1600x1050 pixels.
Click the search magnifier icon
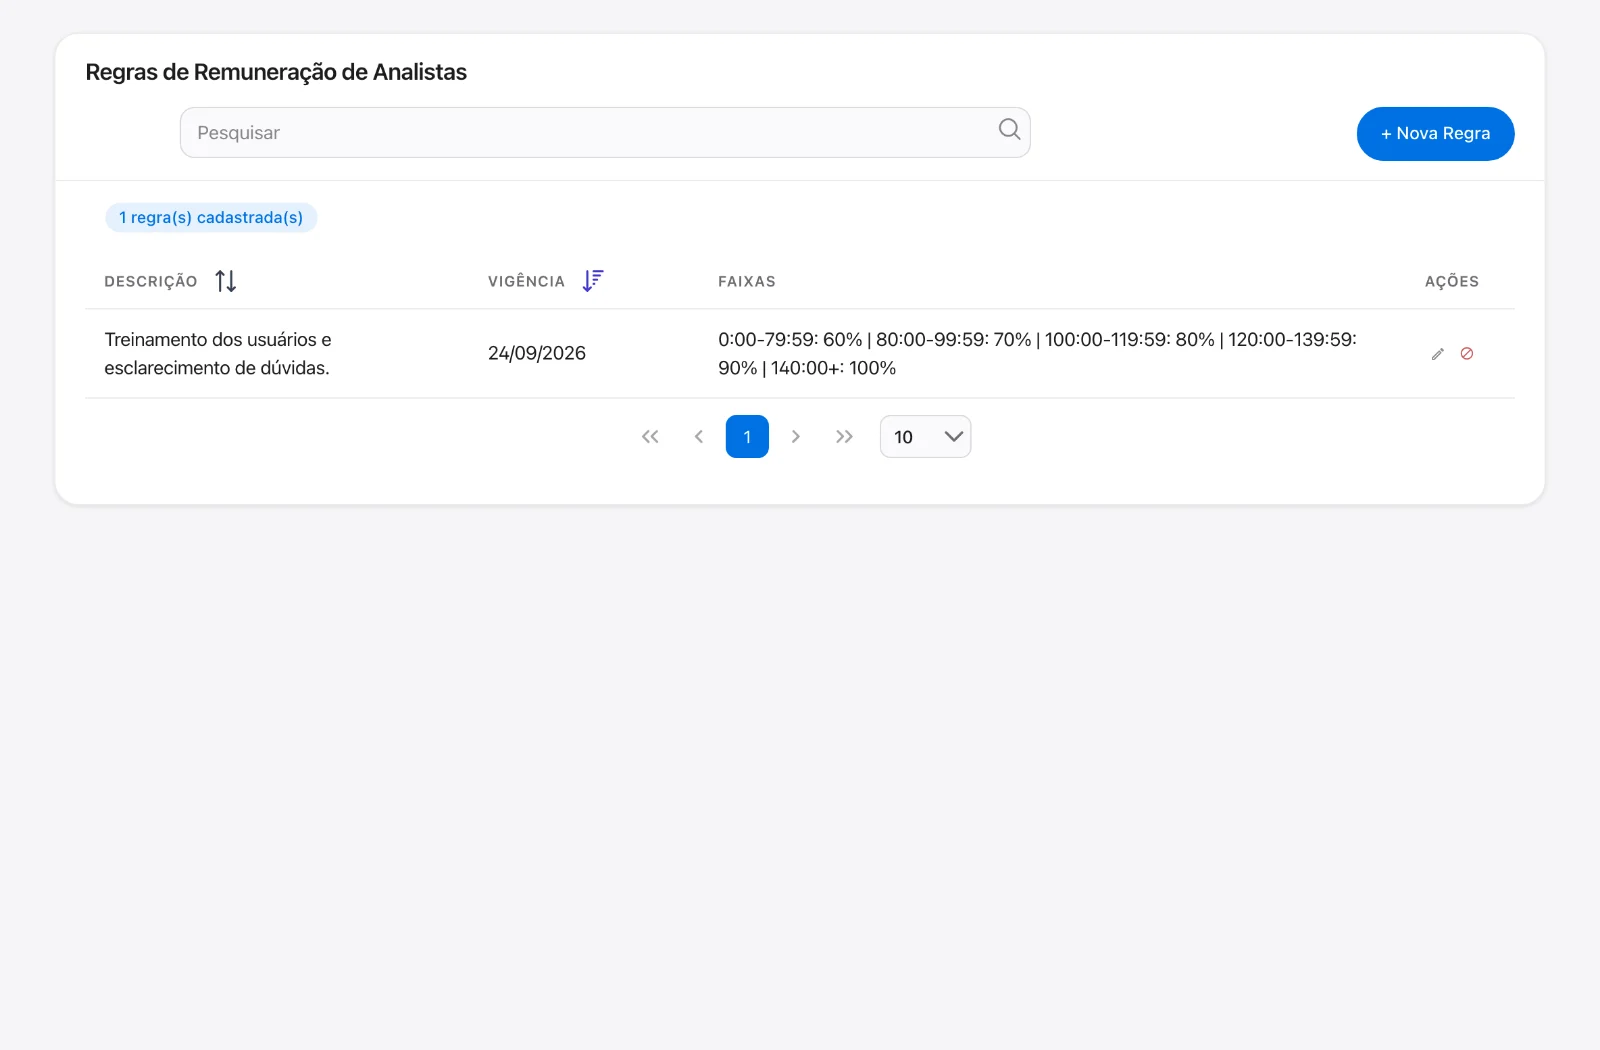1009,129
